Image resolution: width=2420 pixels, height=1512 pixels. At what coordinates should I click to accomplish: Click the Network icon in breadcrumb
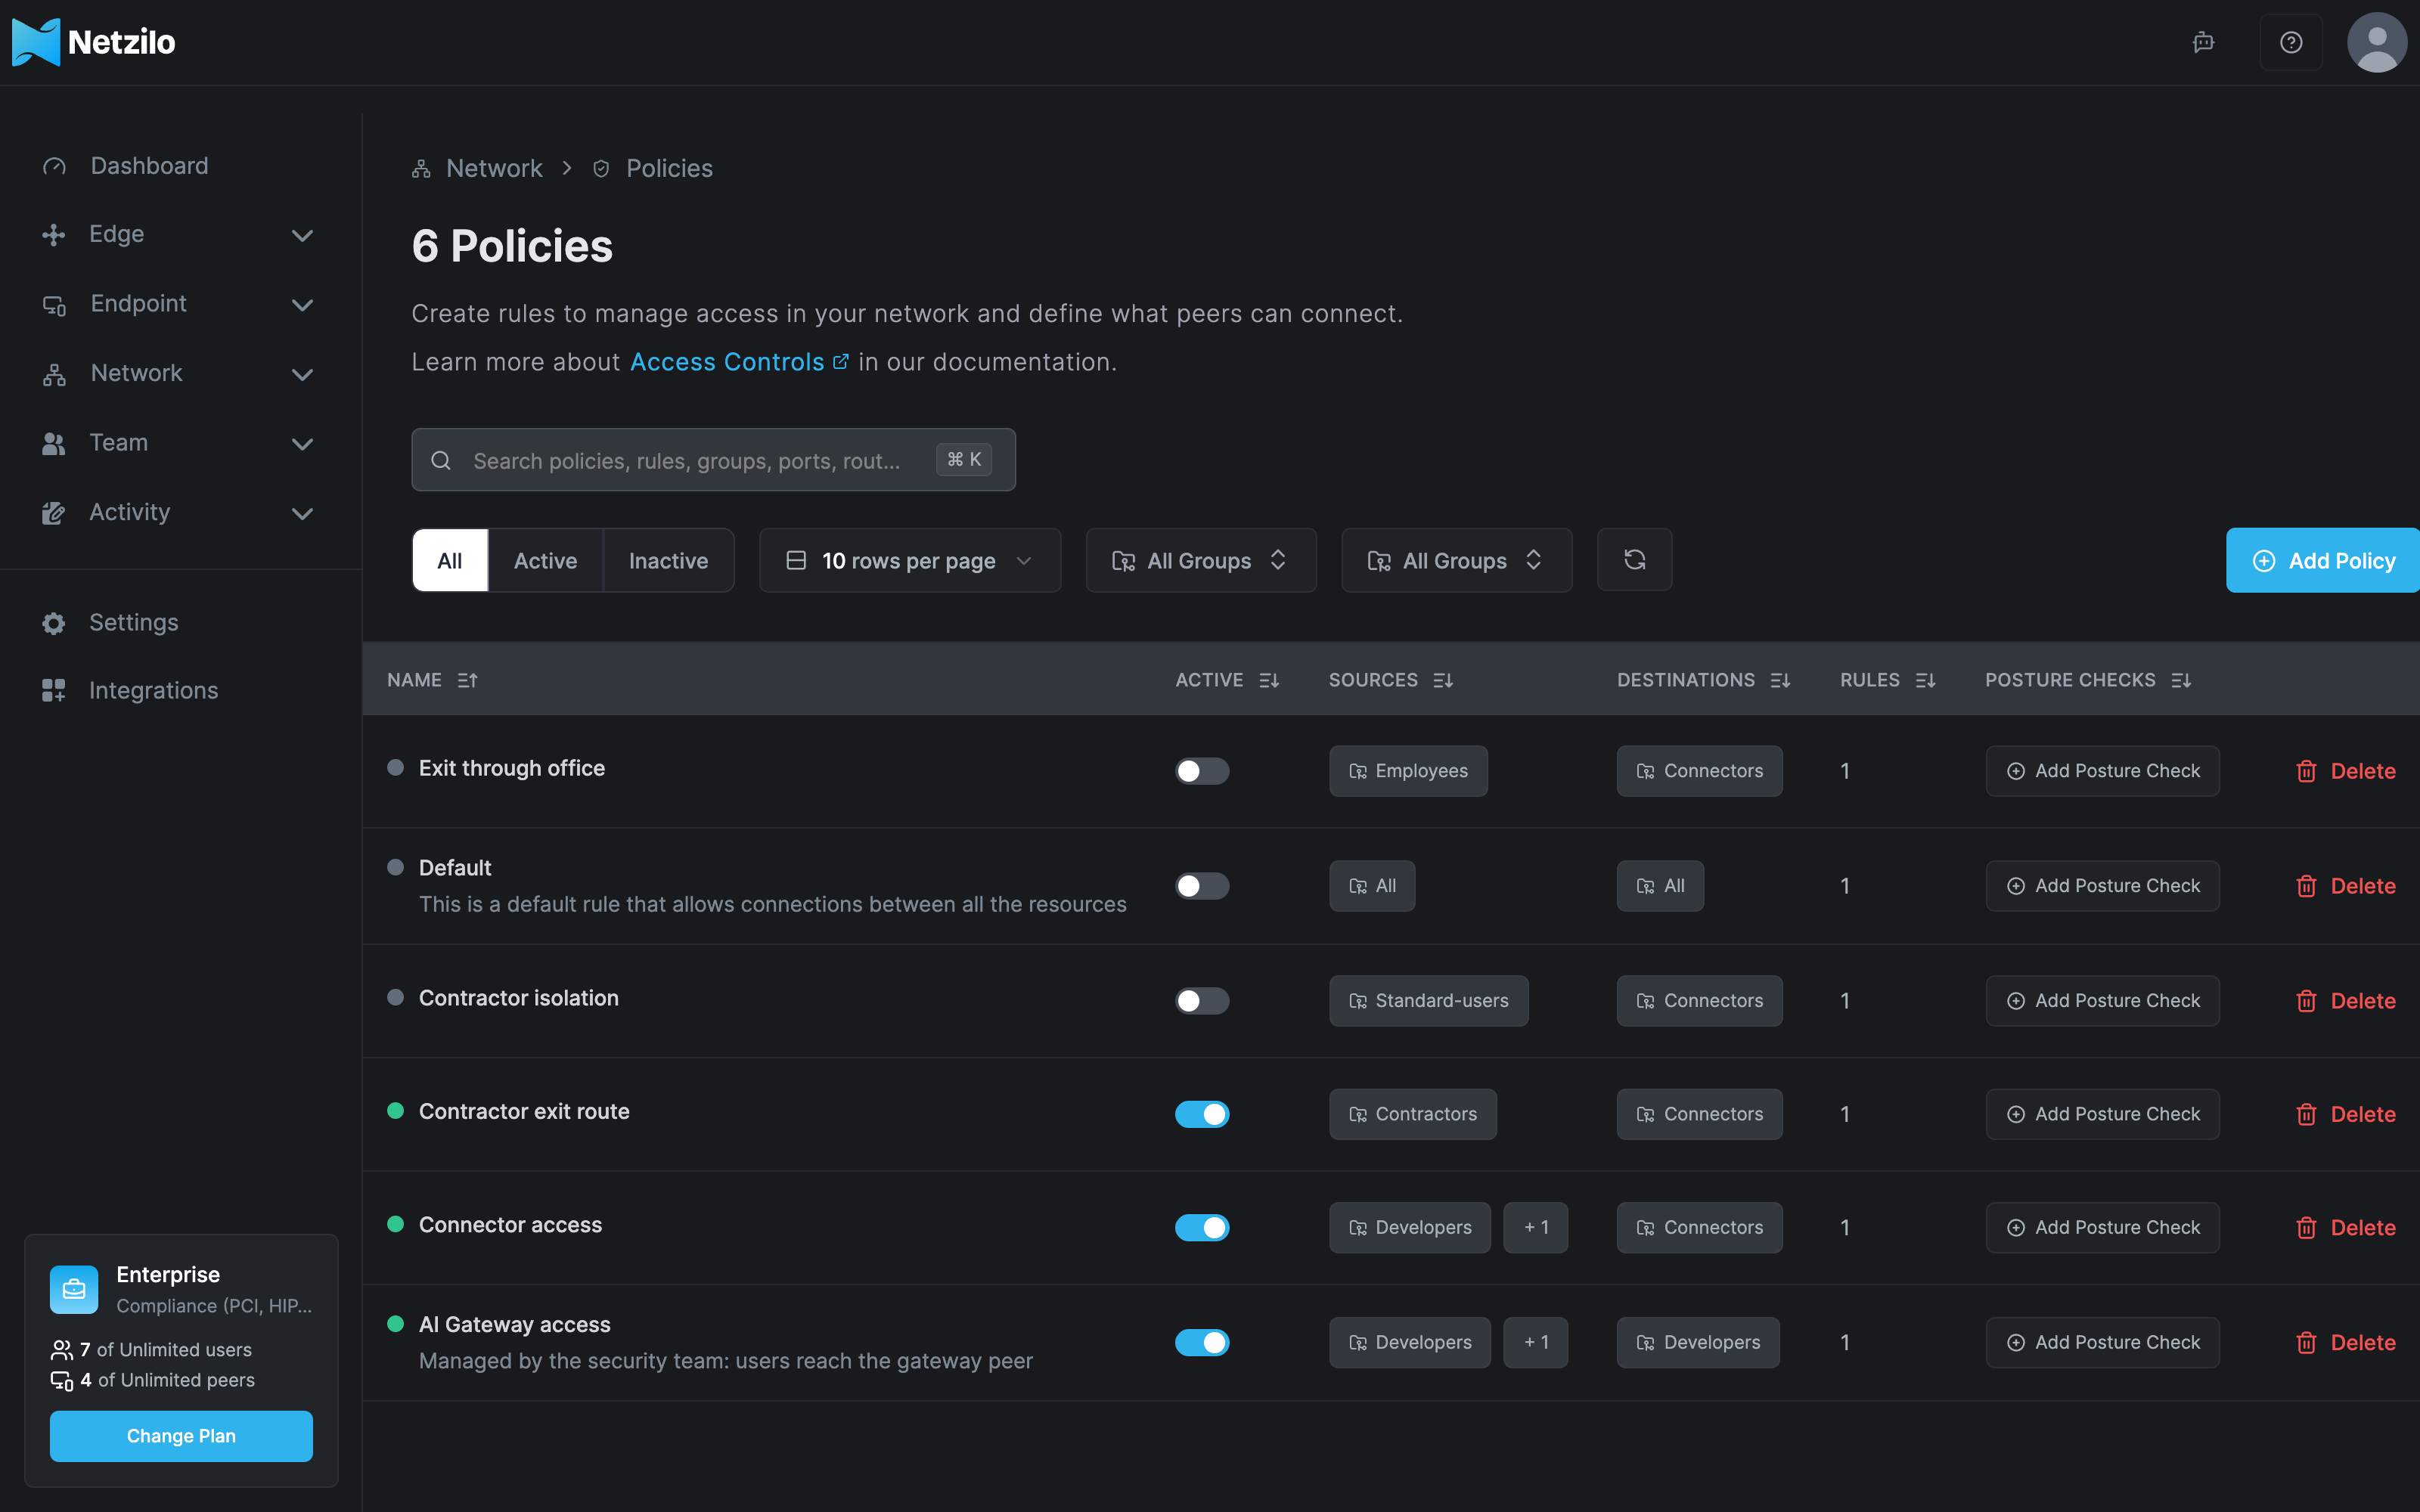(x=421, y=169)
